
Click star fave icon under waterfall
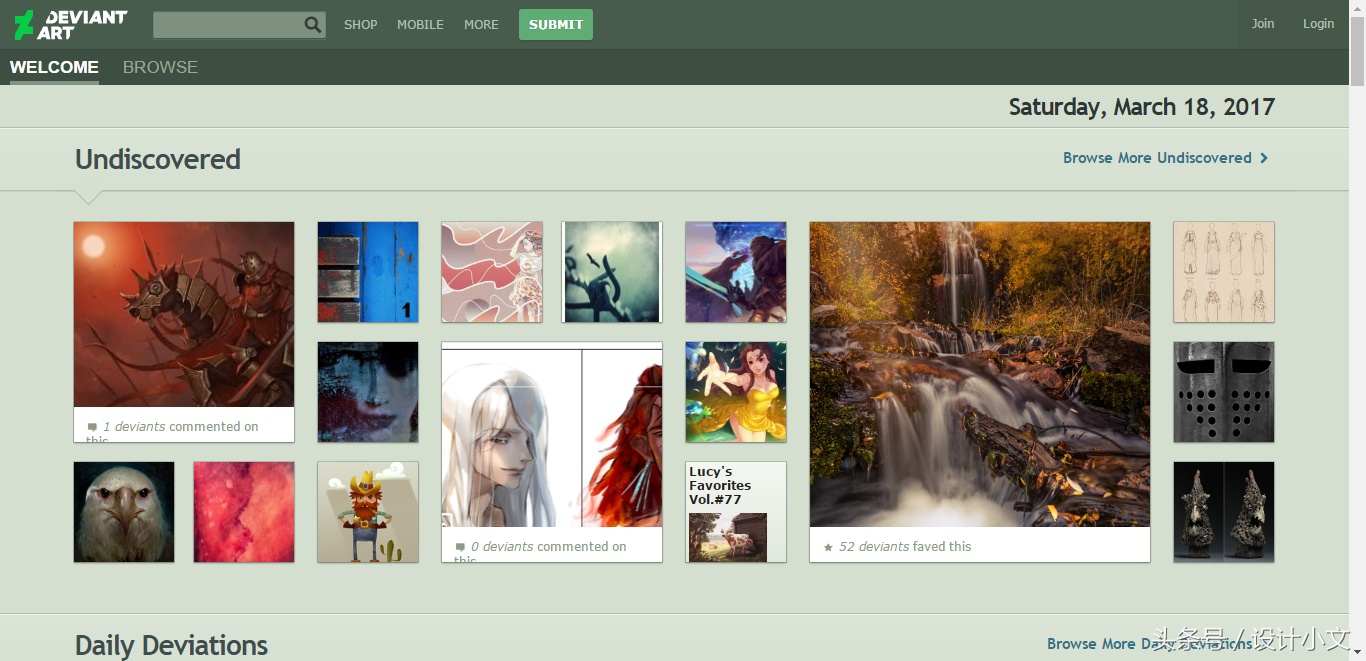pyautogui.click(x=828, y=547)
